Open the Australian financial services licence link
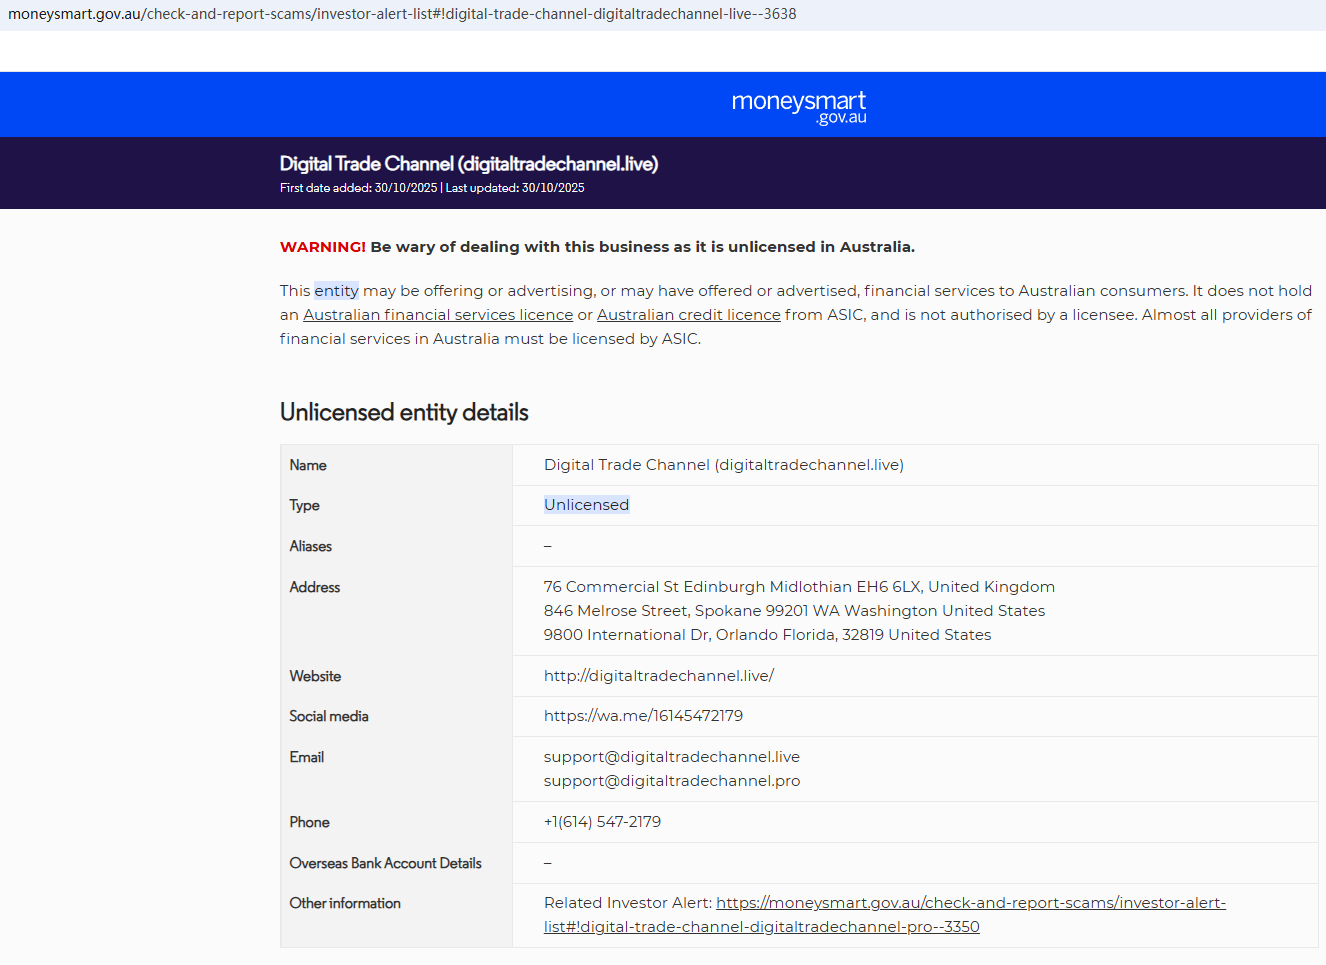The image size is (1326, 965). 438,315
